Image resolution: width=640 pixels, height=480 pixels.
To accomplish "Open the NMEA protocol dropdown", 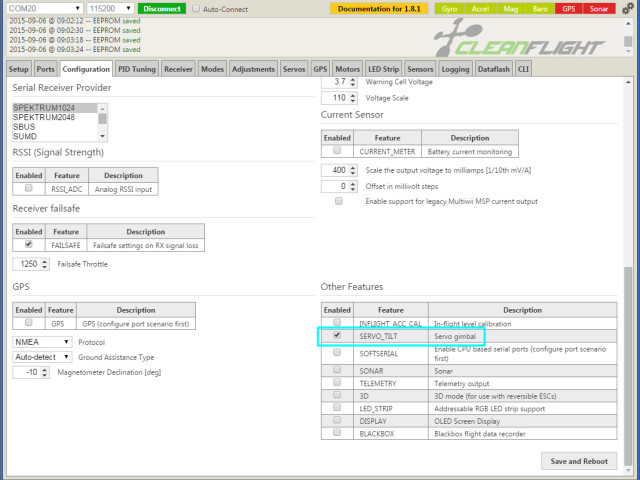I will [42, 342].
